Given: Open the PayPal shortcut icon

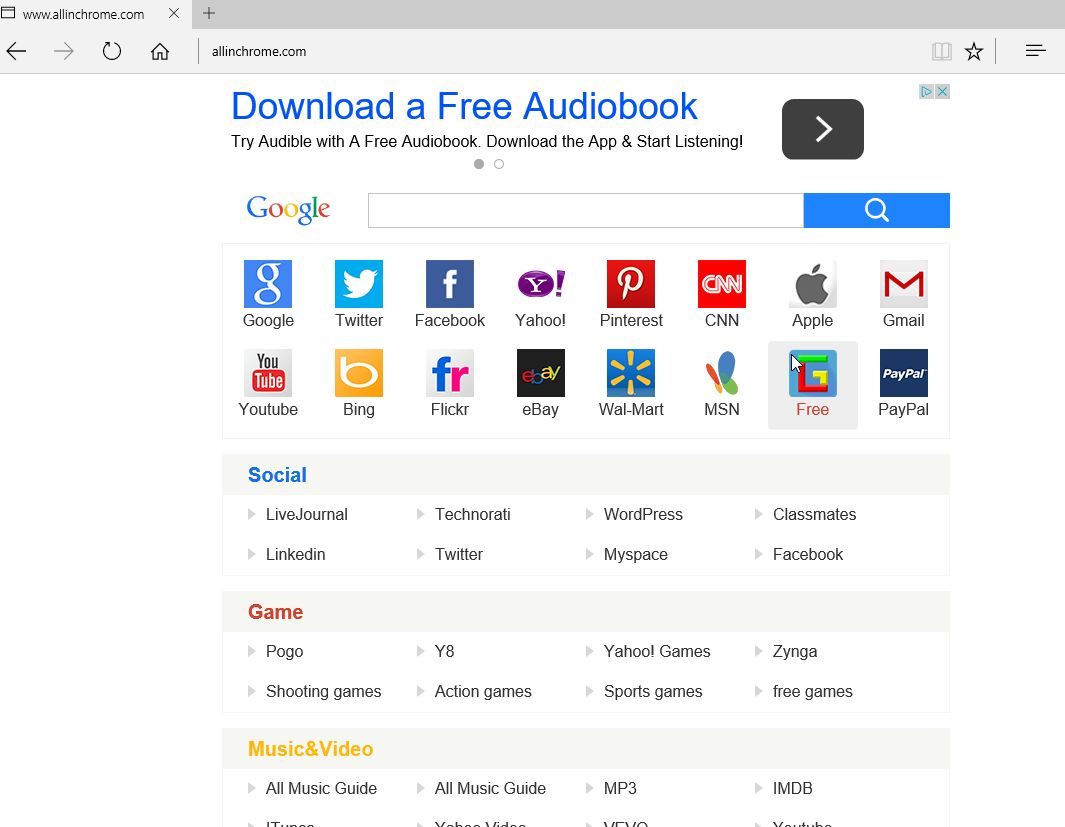Looking at the screenshot, I should pos(902,372).
